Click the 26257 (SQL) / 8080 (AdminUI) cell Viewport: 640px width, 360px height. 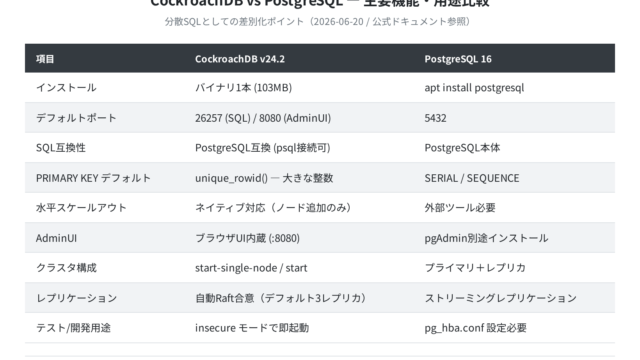[x=263, y=118]
